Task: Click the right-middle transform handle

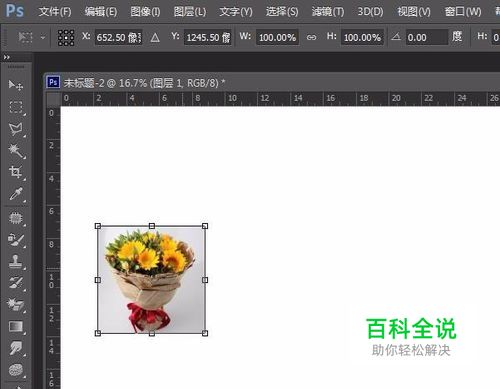Action: coord(205,280)
